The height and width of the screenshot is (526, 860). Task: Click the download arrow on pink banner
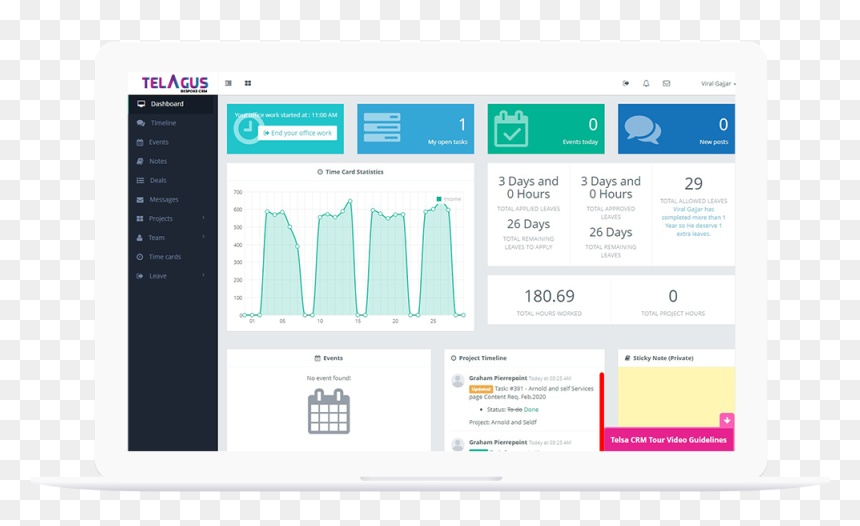pyautogui.click(x=727, y=420)
